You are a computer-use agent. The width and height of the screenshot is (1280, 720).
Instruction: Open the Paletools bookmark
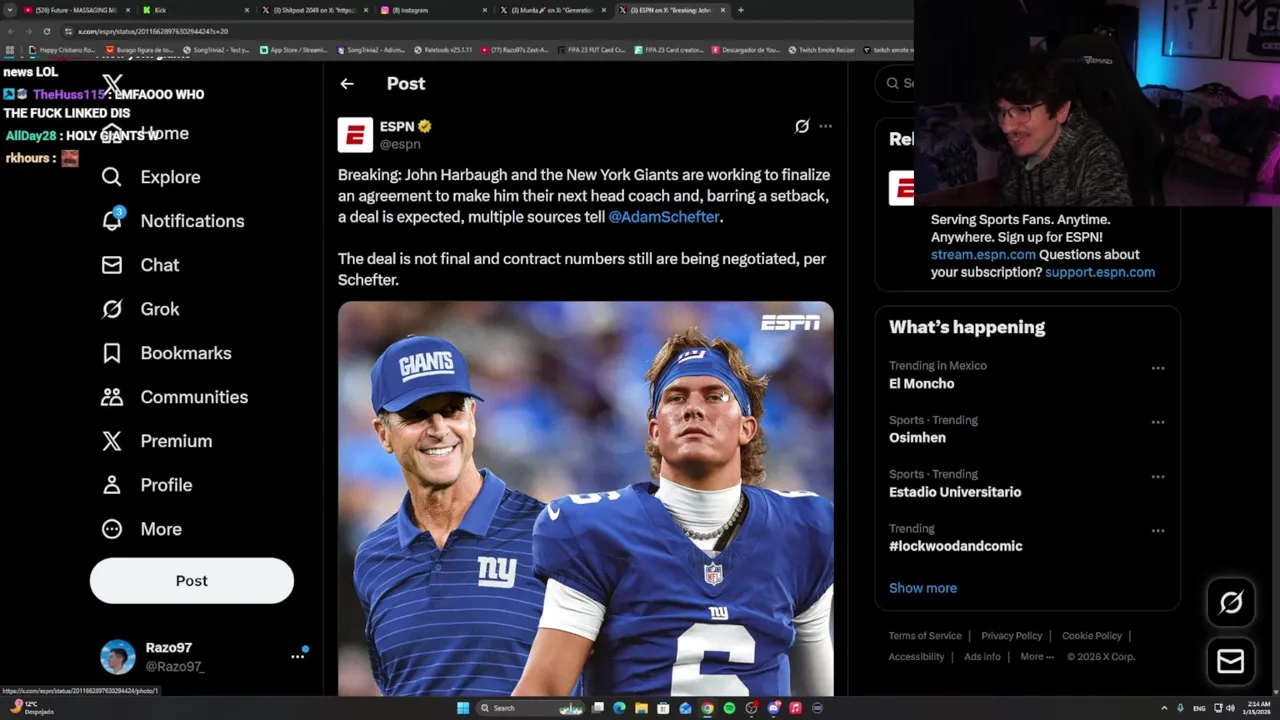click(445, 49)
